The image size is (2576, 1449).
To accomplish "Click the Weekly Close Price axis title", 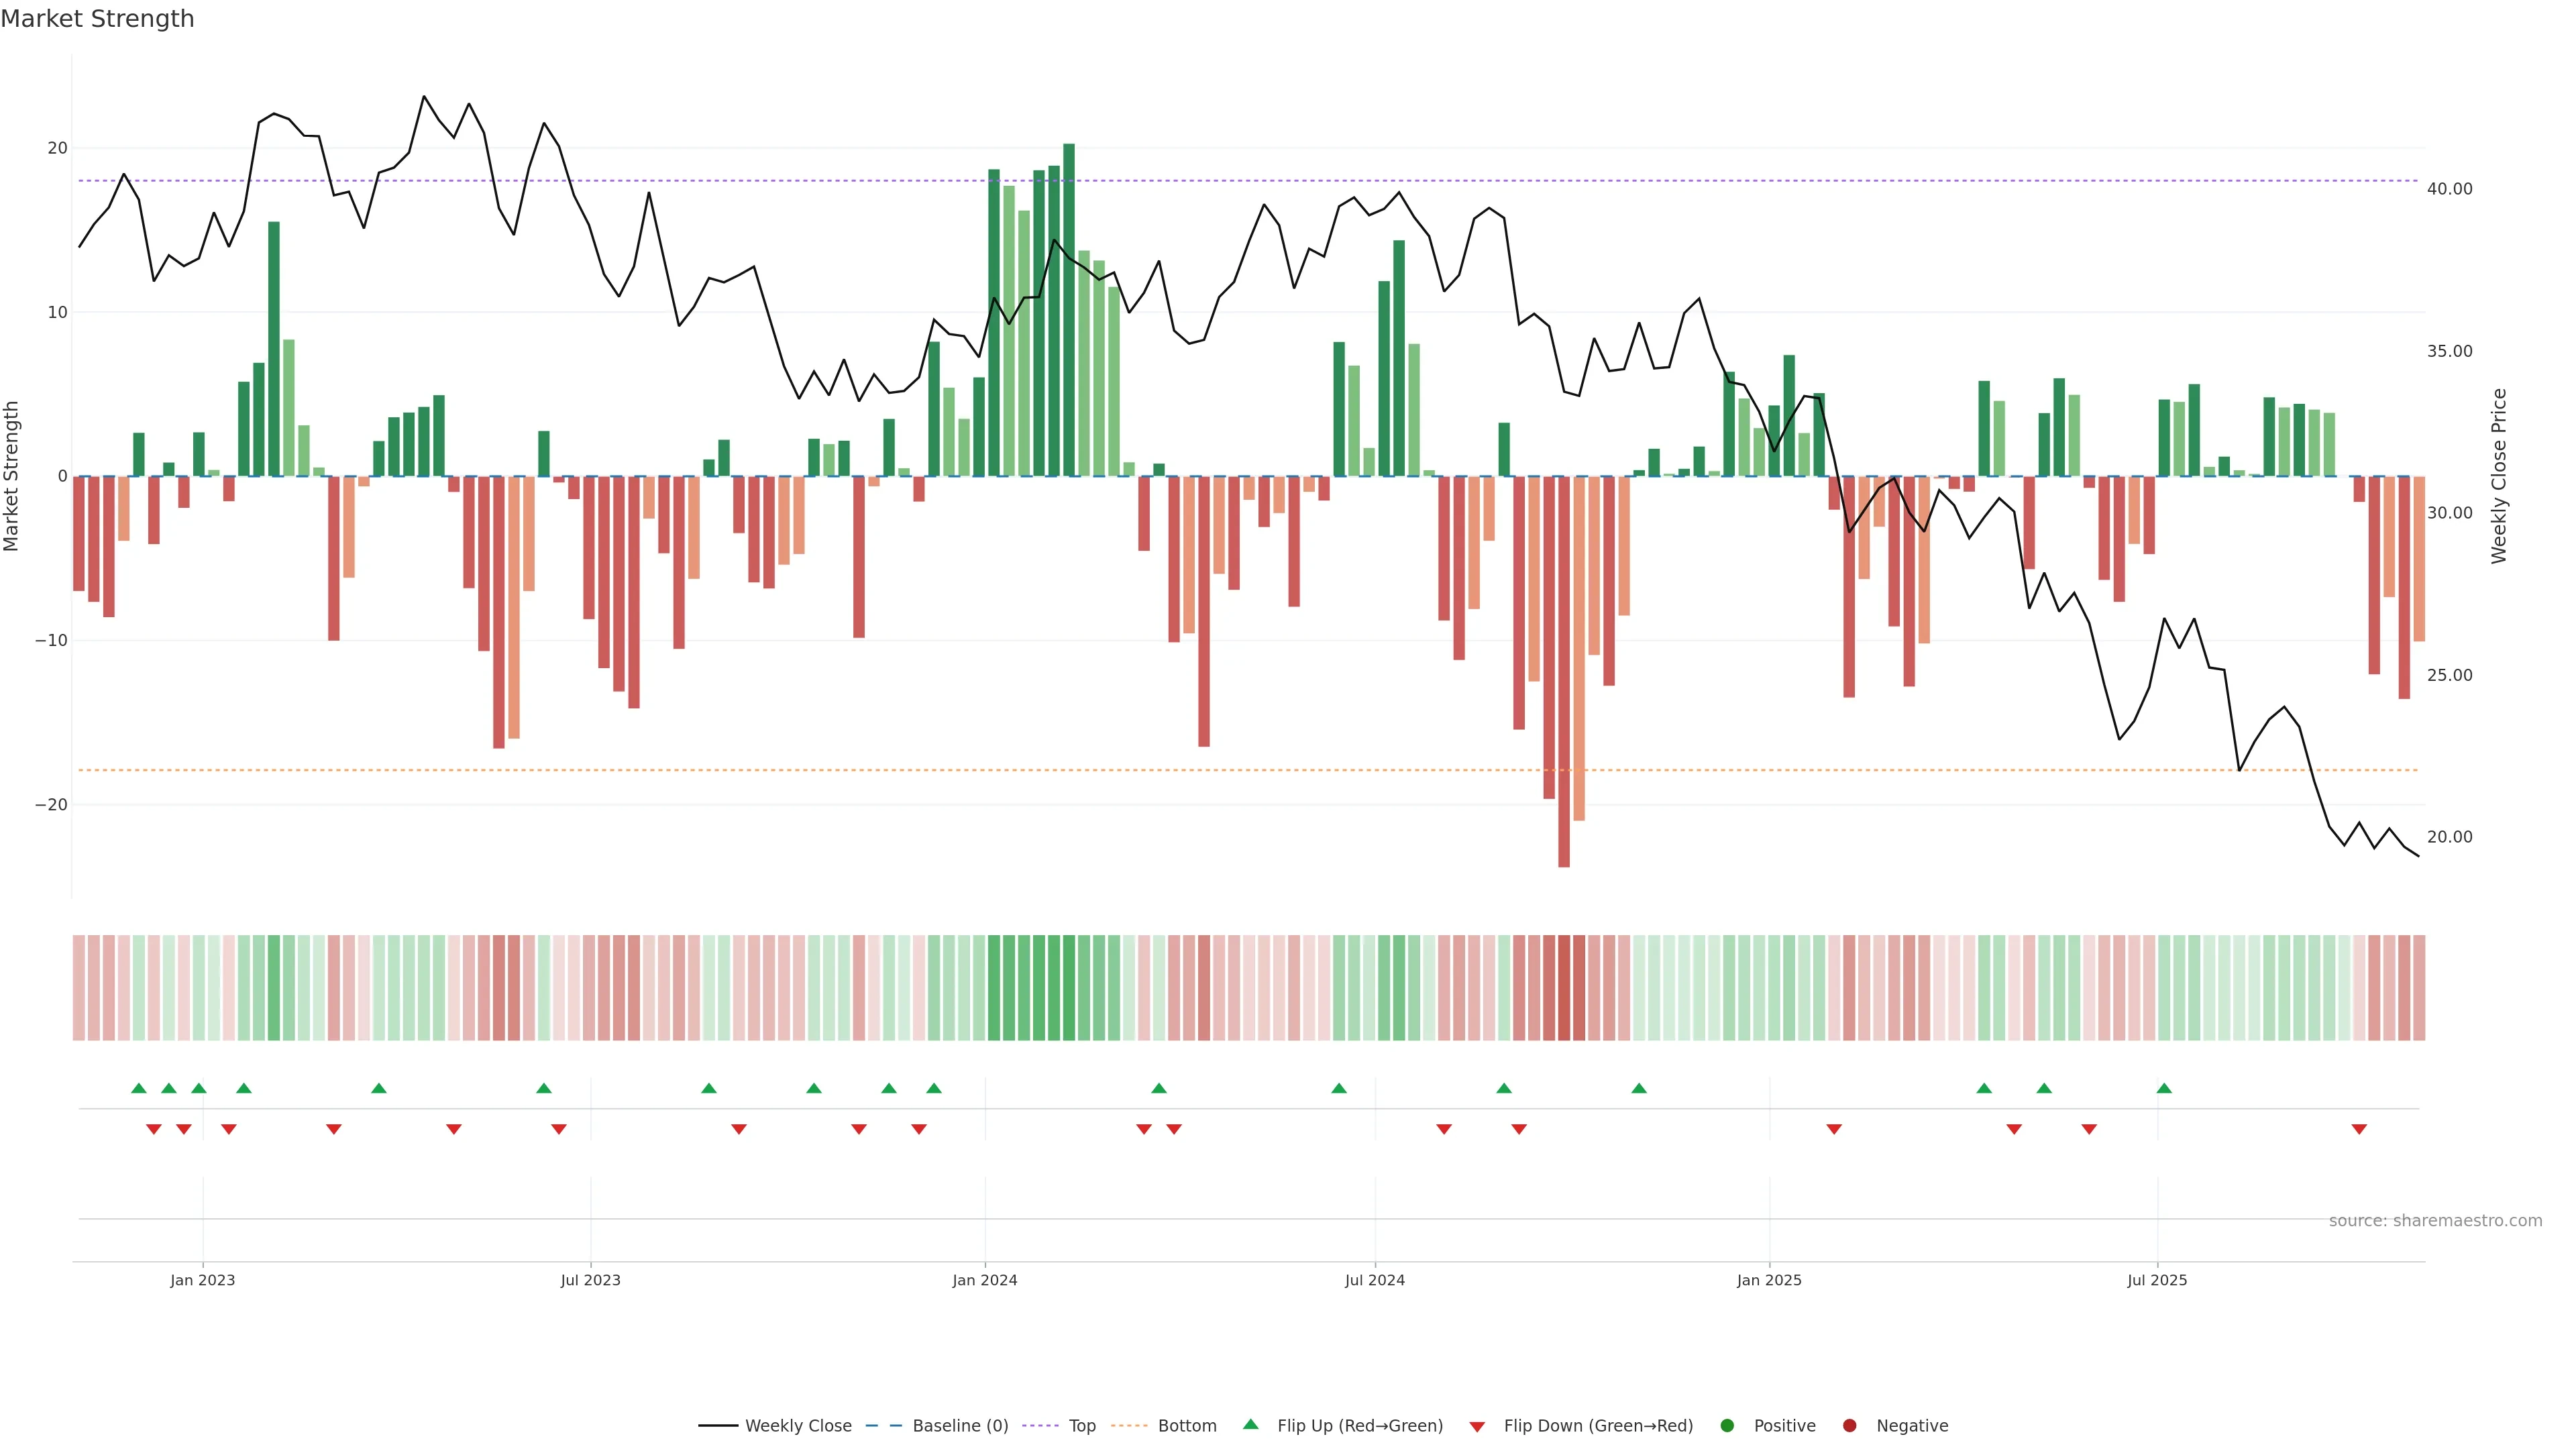I will [x=2499, y=476].
